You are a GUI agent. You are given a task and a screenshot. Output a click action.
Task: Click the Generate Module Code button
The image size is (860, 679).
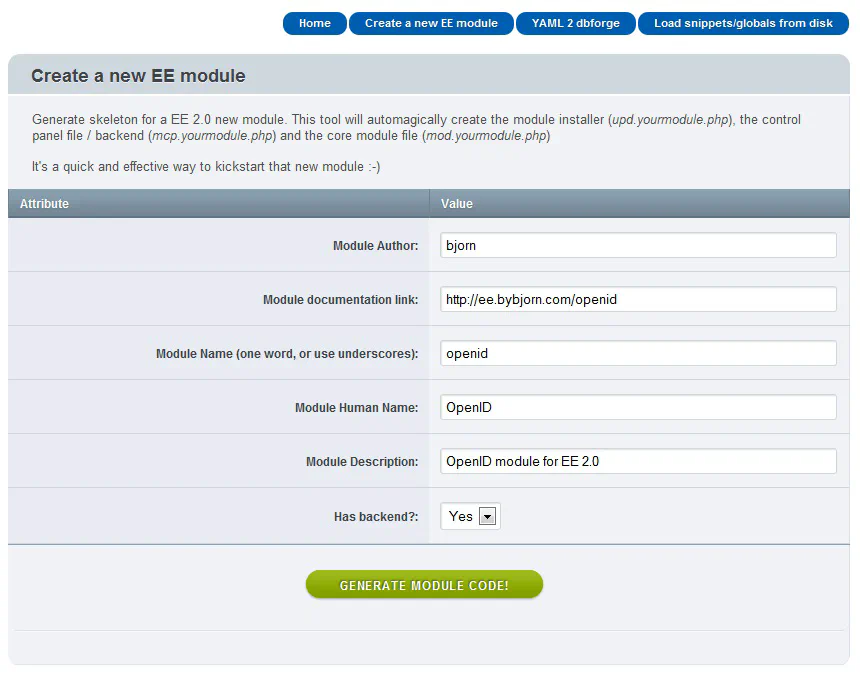424,585
